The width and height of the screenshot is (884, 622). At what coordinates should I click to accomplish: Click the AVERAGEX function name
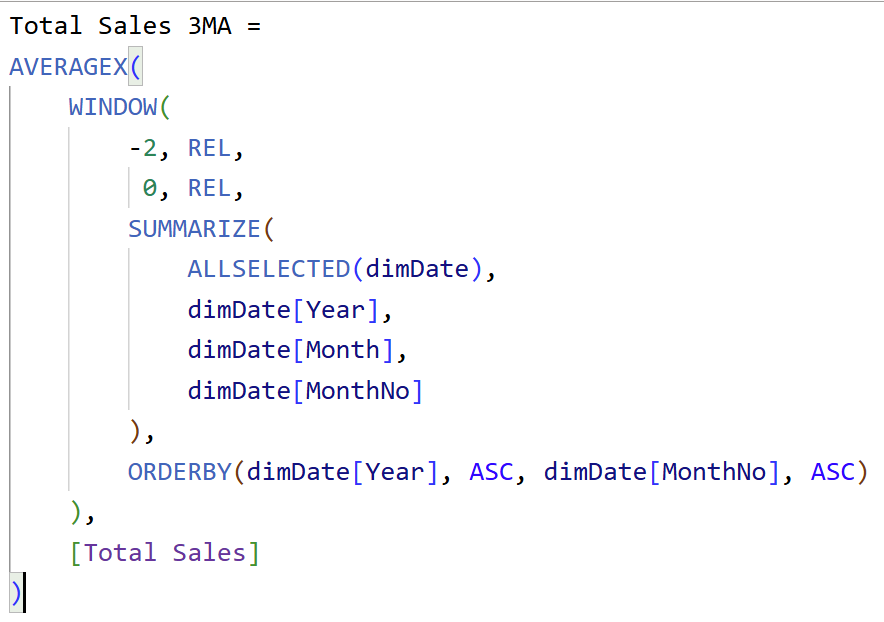69,67
